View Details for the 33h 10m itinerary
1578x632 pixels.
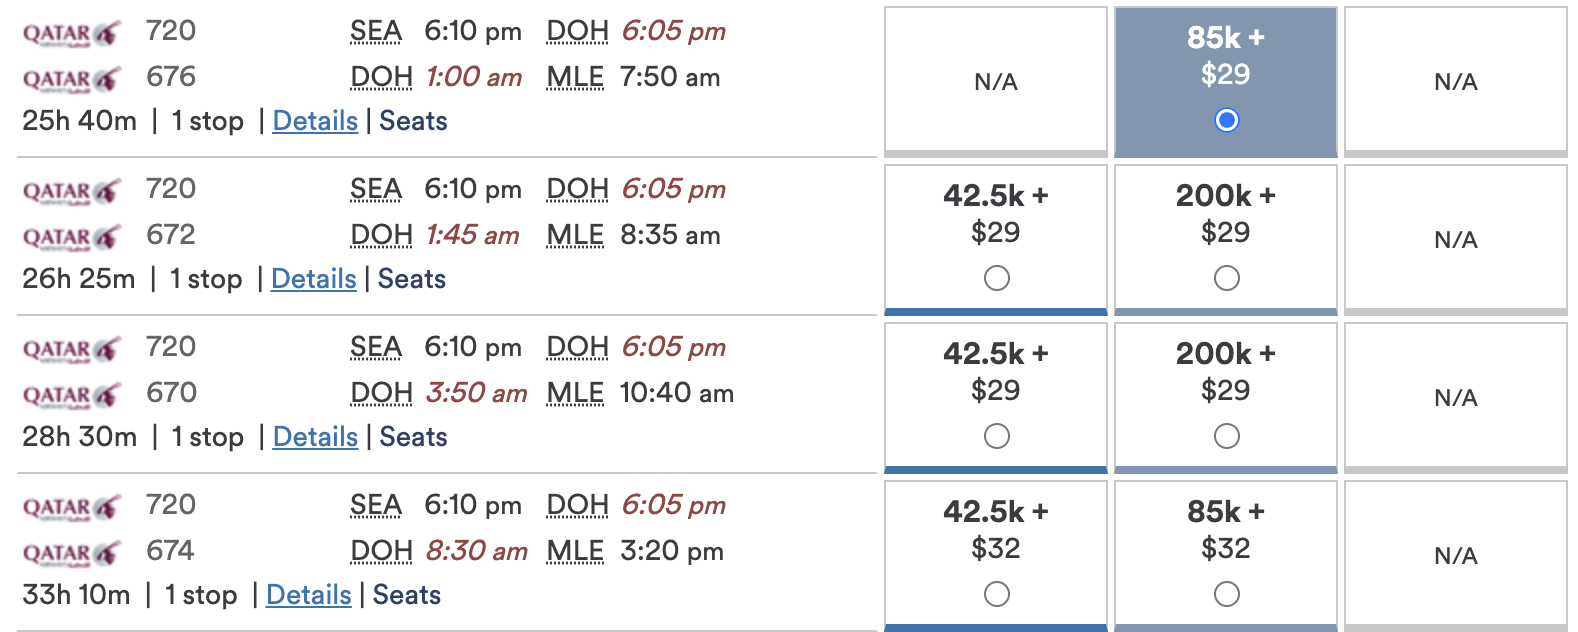(308, 595)
